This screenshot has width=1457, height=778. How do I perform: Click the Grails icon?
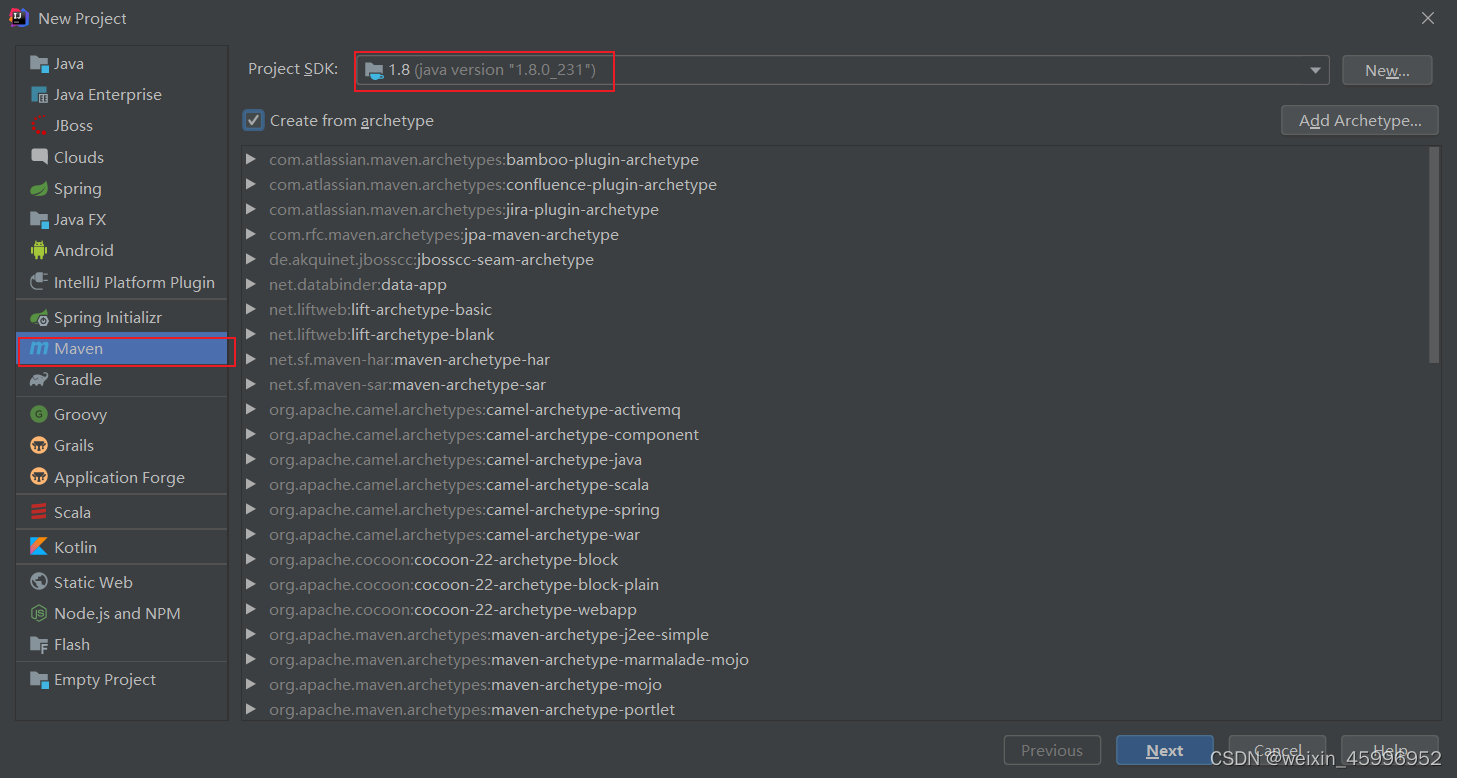(x=39, y=445)
